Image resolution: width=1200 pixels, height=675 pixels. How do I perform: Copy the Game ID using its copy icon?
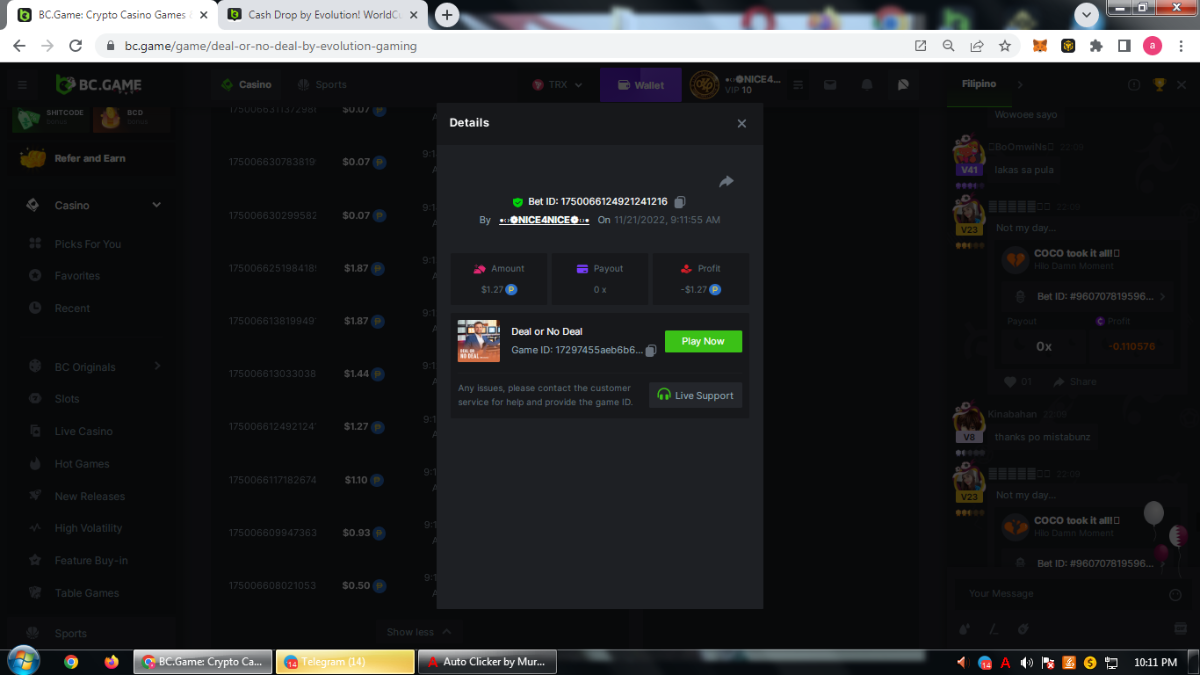651,351
